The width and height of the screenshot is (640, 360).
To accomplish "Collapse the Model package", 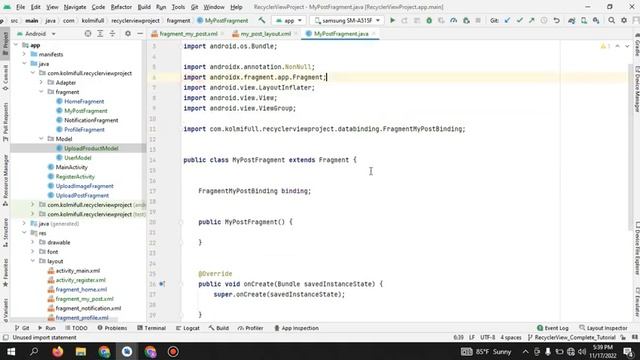I will tap(41, 139).
